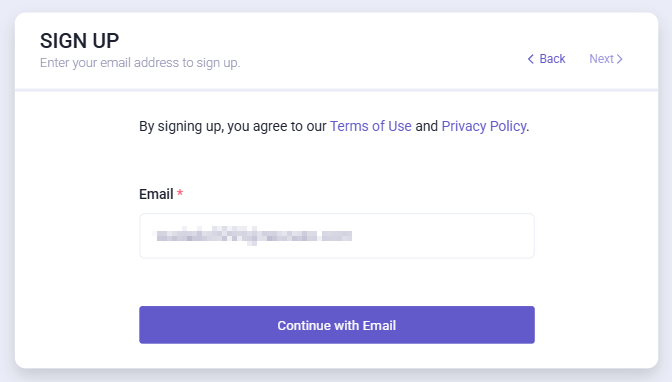Click the word 'Policy' in the privacy link
The height and width of the screenshot is (382, 672).
pyautogui.click(x=508, y=126)
